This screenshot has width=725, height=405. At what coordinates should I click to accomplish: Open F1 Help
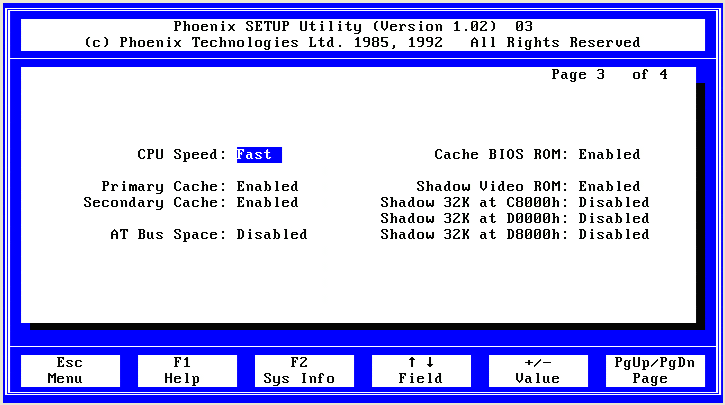[187, 371]
